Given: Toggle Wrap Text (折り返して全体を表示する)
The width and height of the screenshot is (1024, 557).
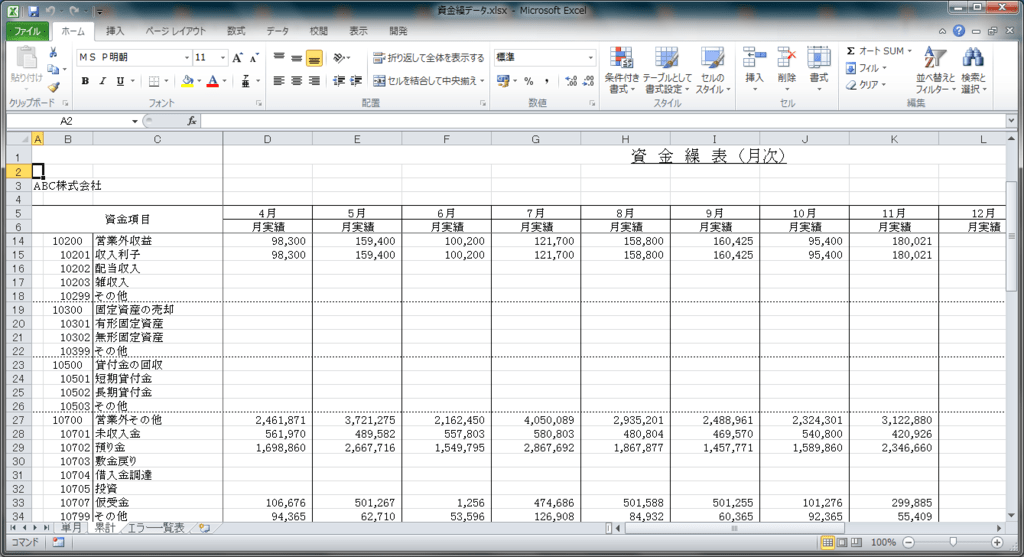Looking at the screenshot, I should click(428, 58).
